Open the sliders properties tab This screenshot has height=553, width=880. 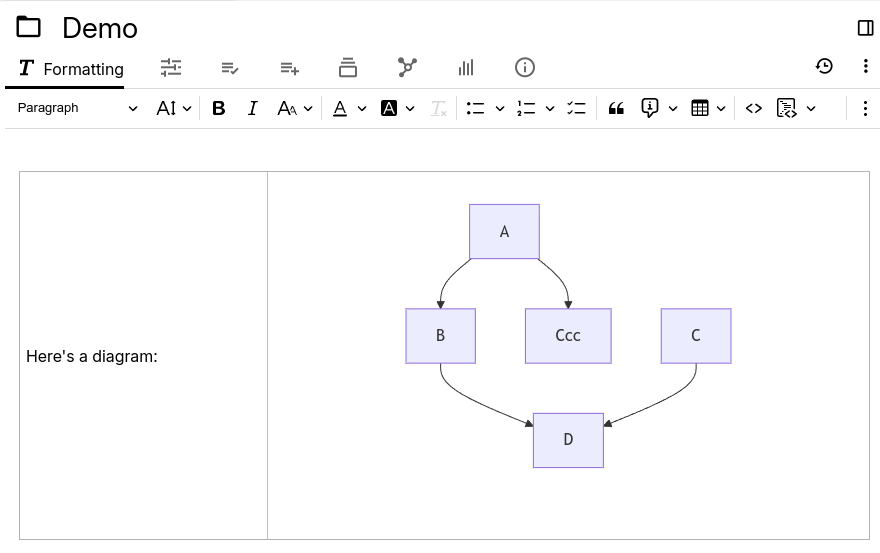point(171,67)
